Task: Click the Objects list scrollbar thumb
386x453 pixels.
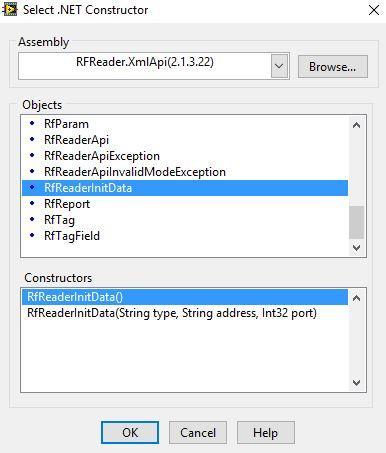Action: pyautogui.click(x=356, y=222)
